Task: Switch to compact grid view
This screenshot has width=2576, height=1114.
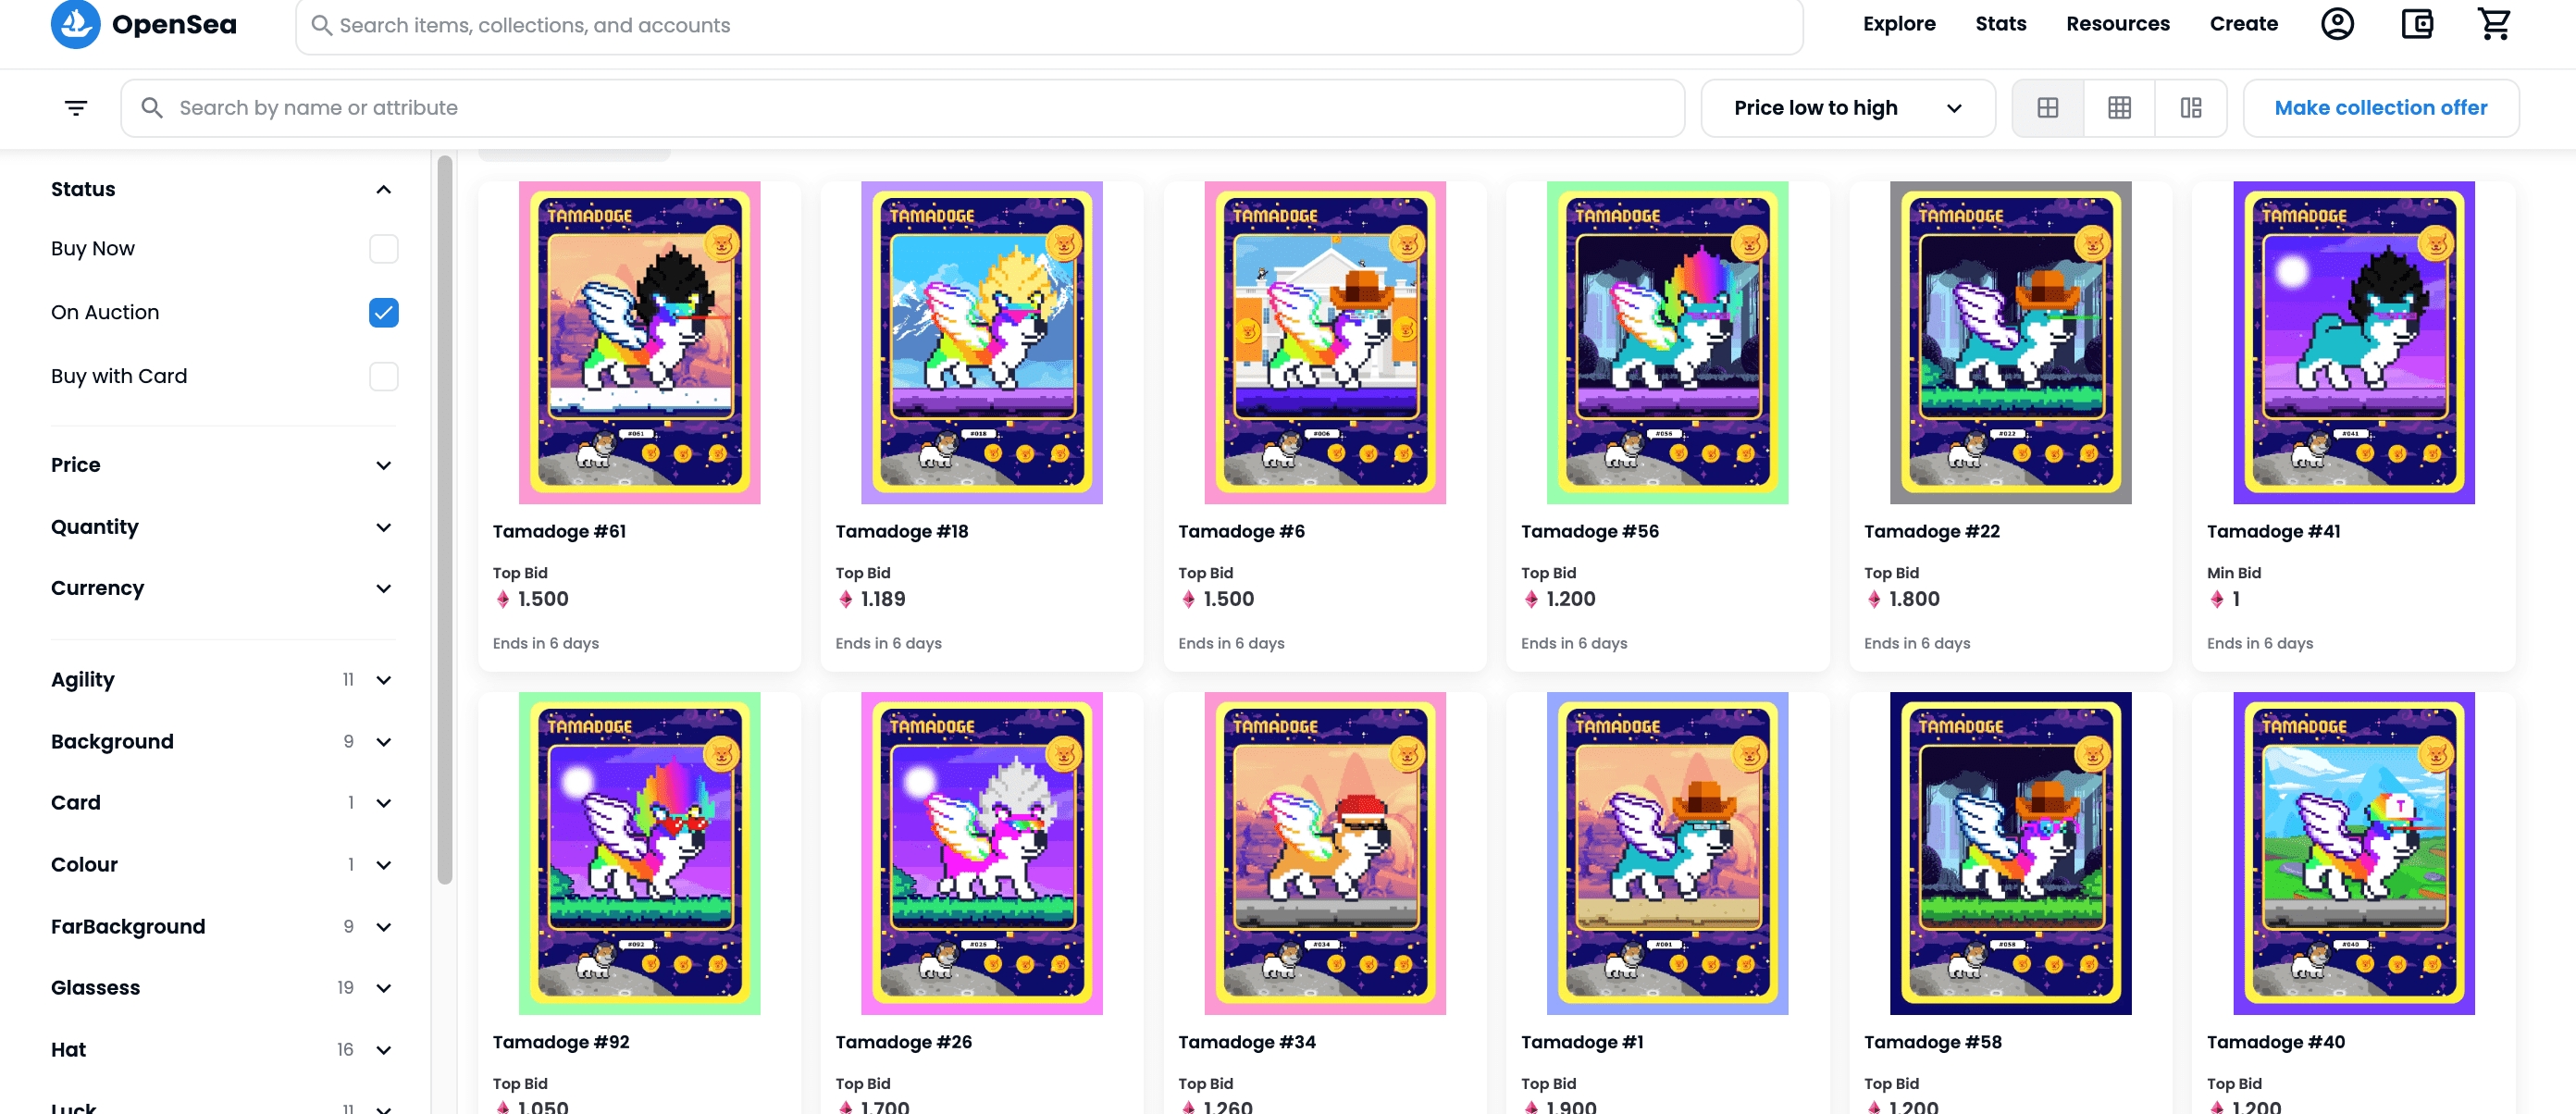Action: point(2119,108)
